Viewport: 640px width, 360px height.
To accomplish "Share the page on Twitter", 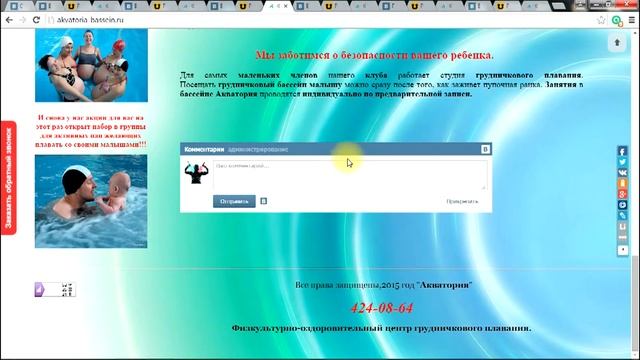I will (622, 162).
